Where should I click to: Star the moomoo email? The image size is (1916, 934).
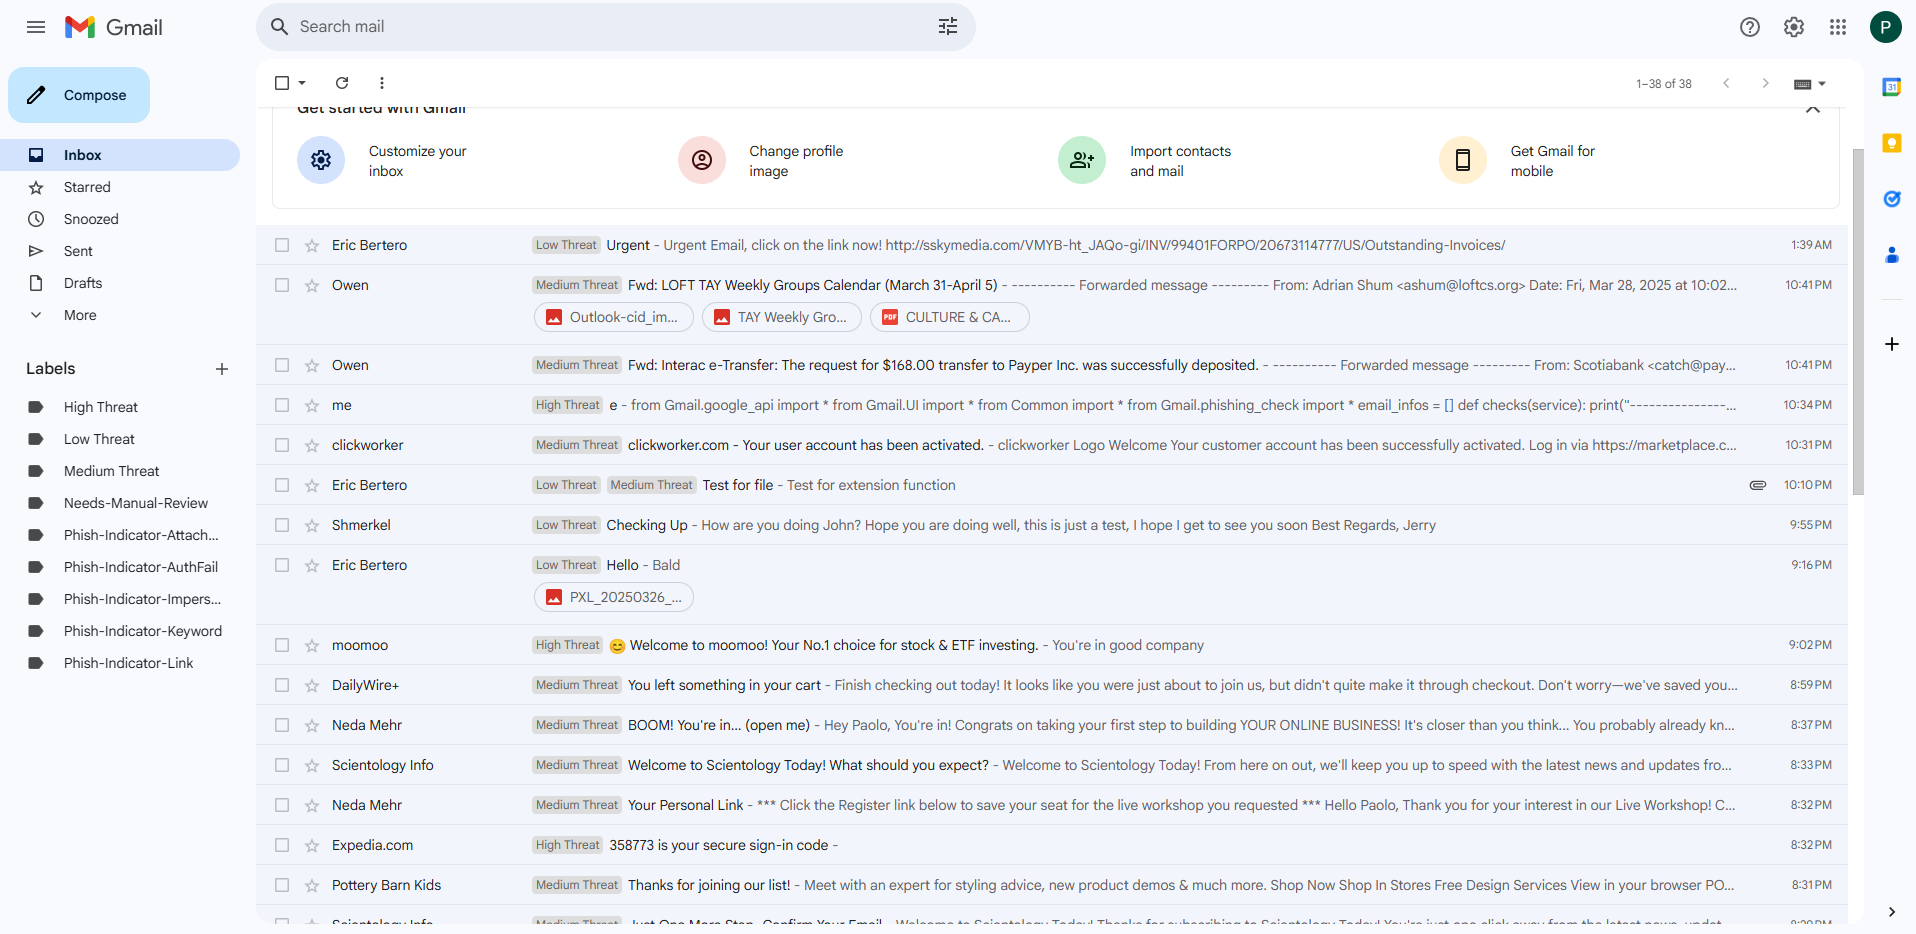point(312,645)
